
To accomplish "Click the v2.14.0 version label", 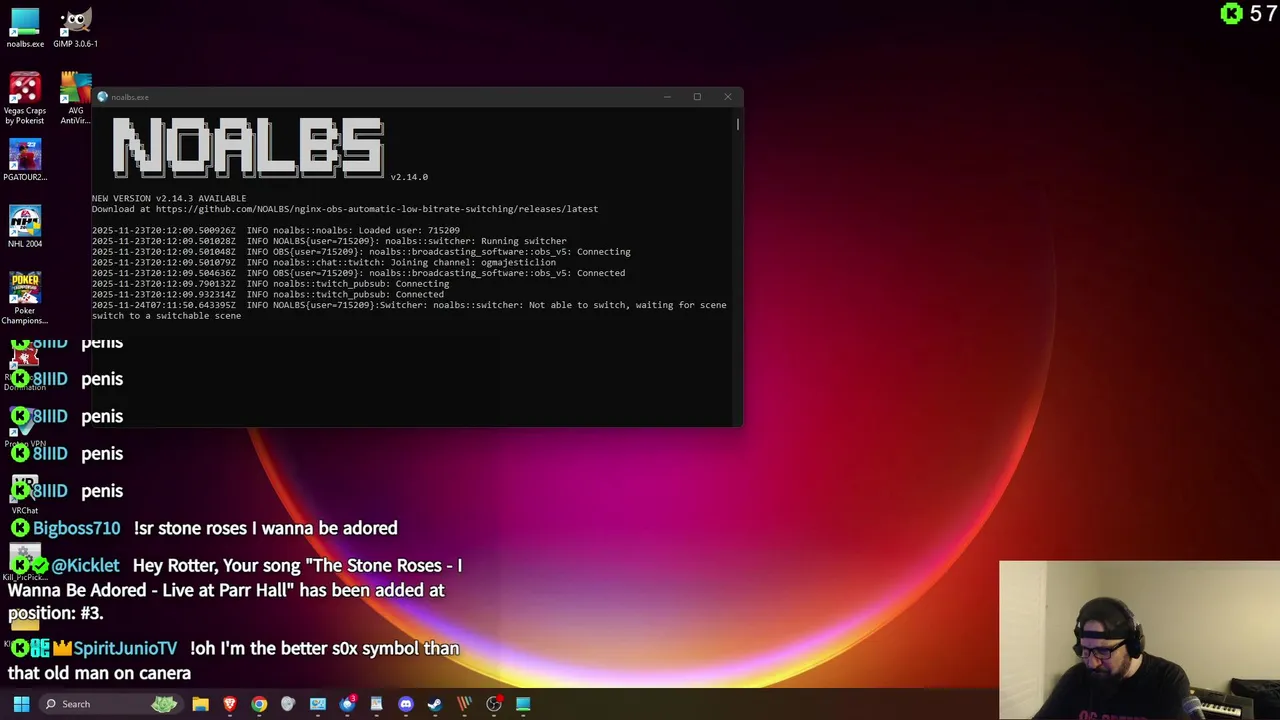I will pos(409,177).
